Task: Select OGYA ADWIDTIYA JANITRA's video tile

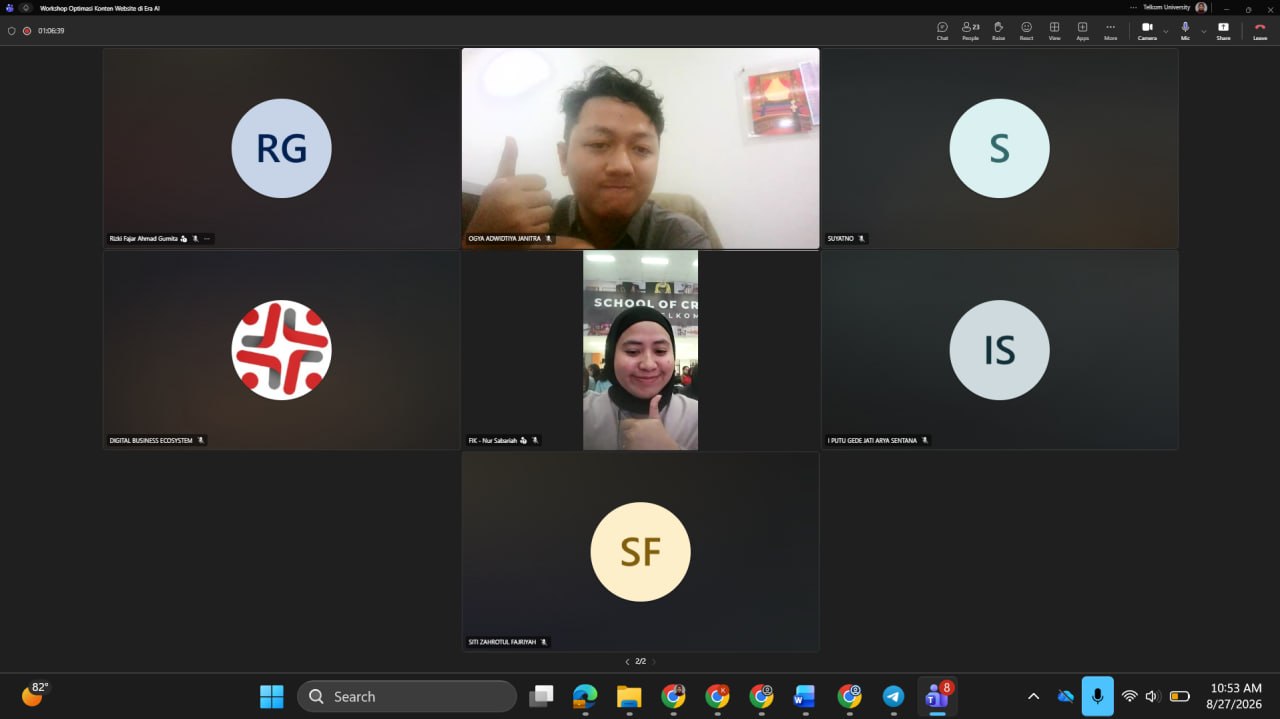Action: [640, 148]
